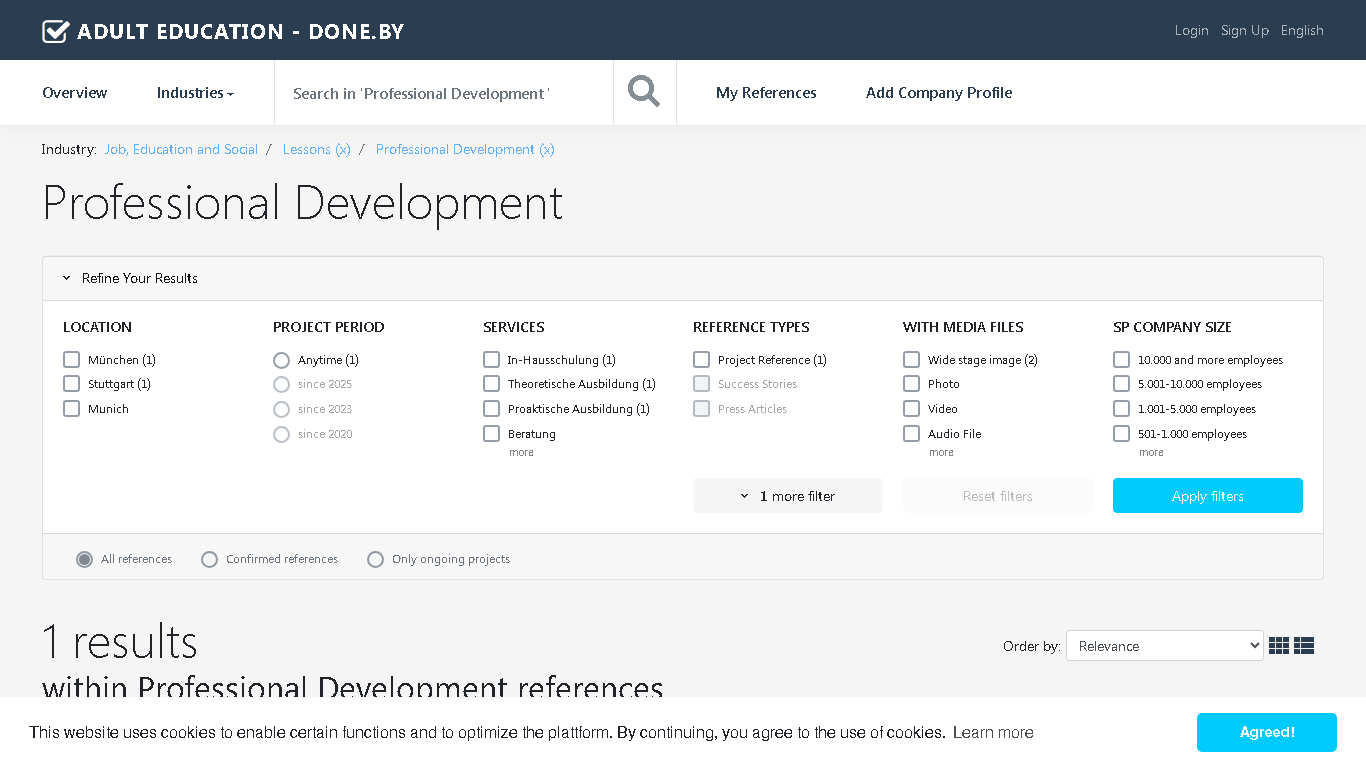
Task: Click the 1 results heading text
Action: pyautogui.click(x=120, y=641)
